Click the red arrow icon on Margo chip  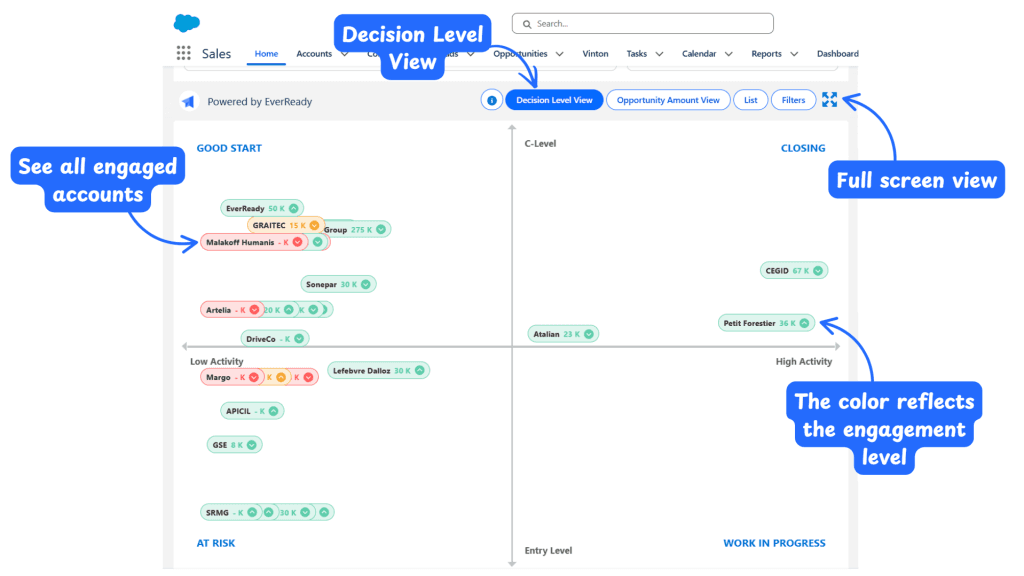click(254, 377)
